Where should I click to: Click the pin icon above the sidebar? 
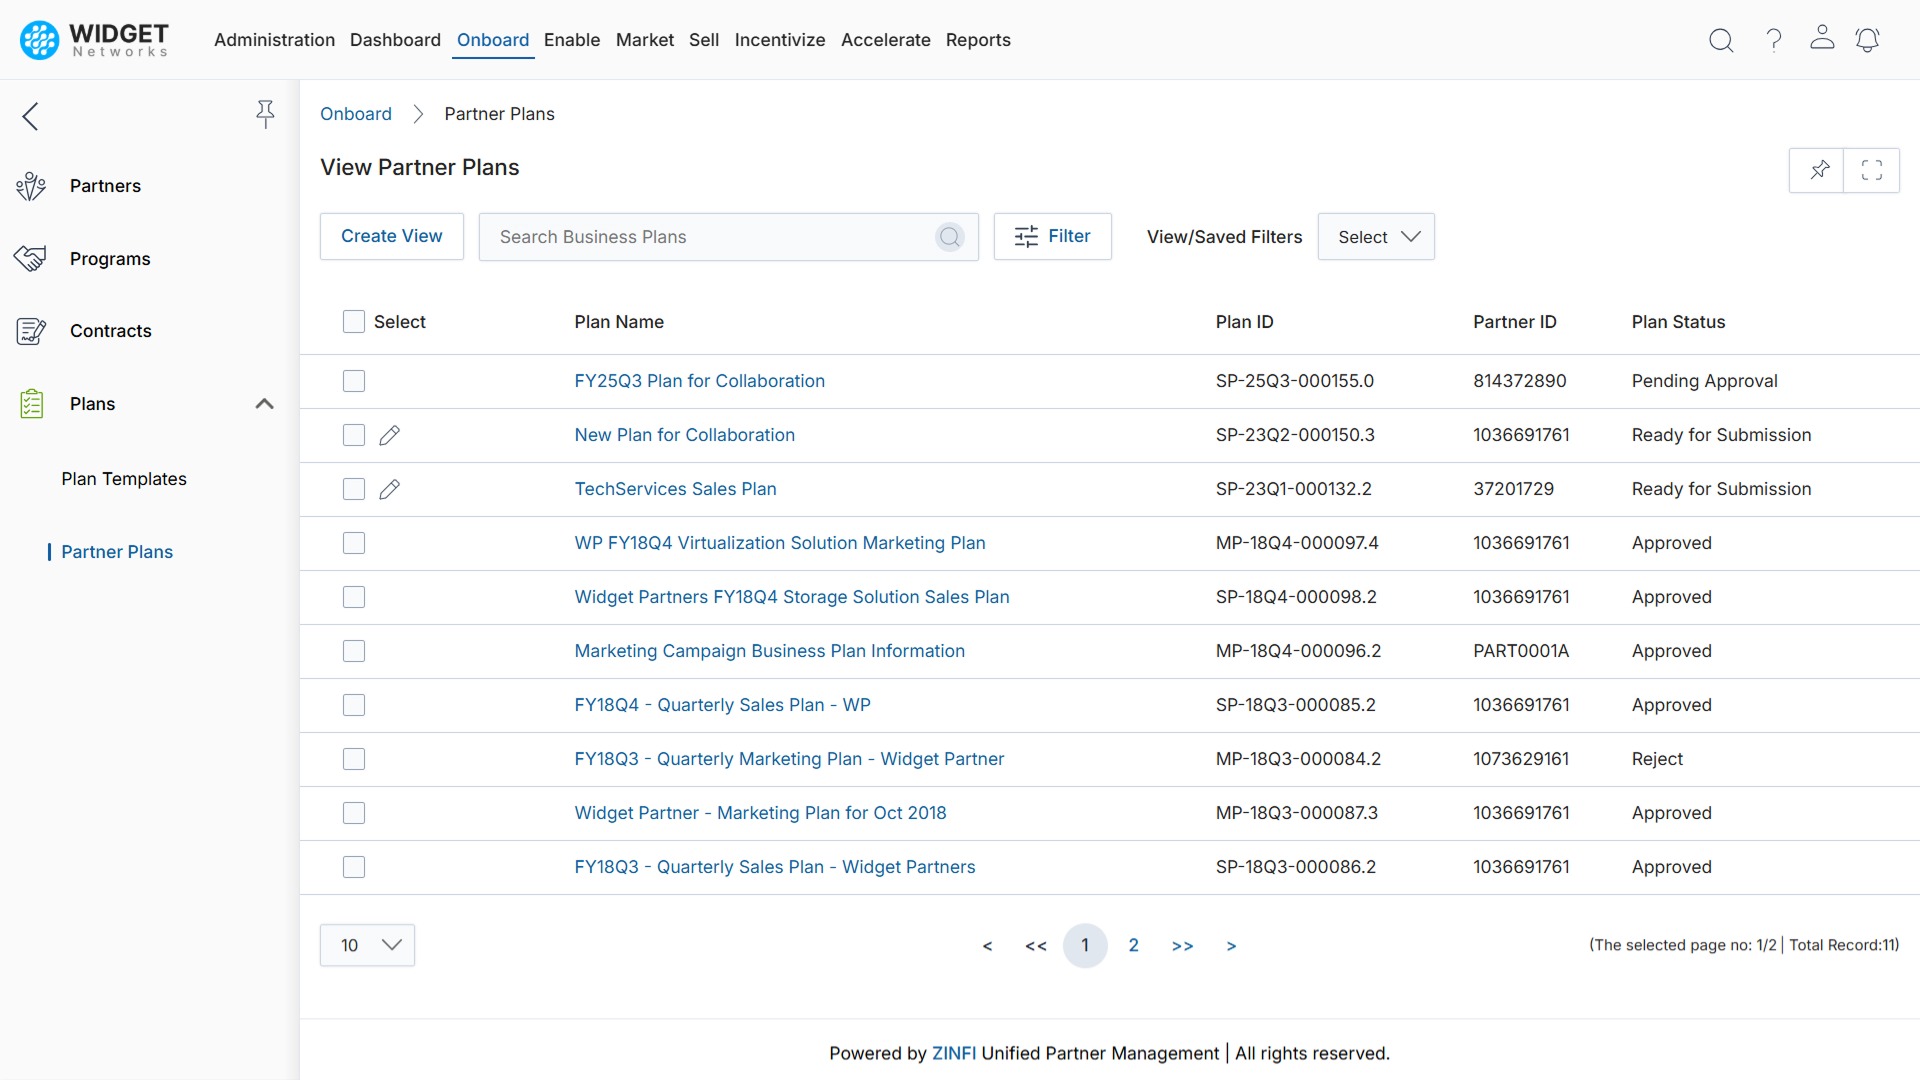[x=265, y=114]
